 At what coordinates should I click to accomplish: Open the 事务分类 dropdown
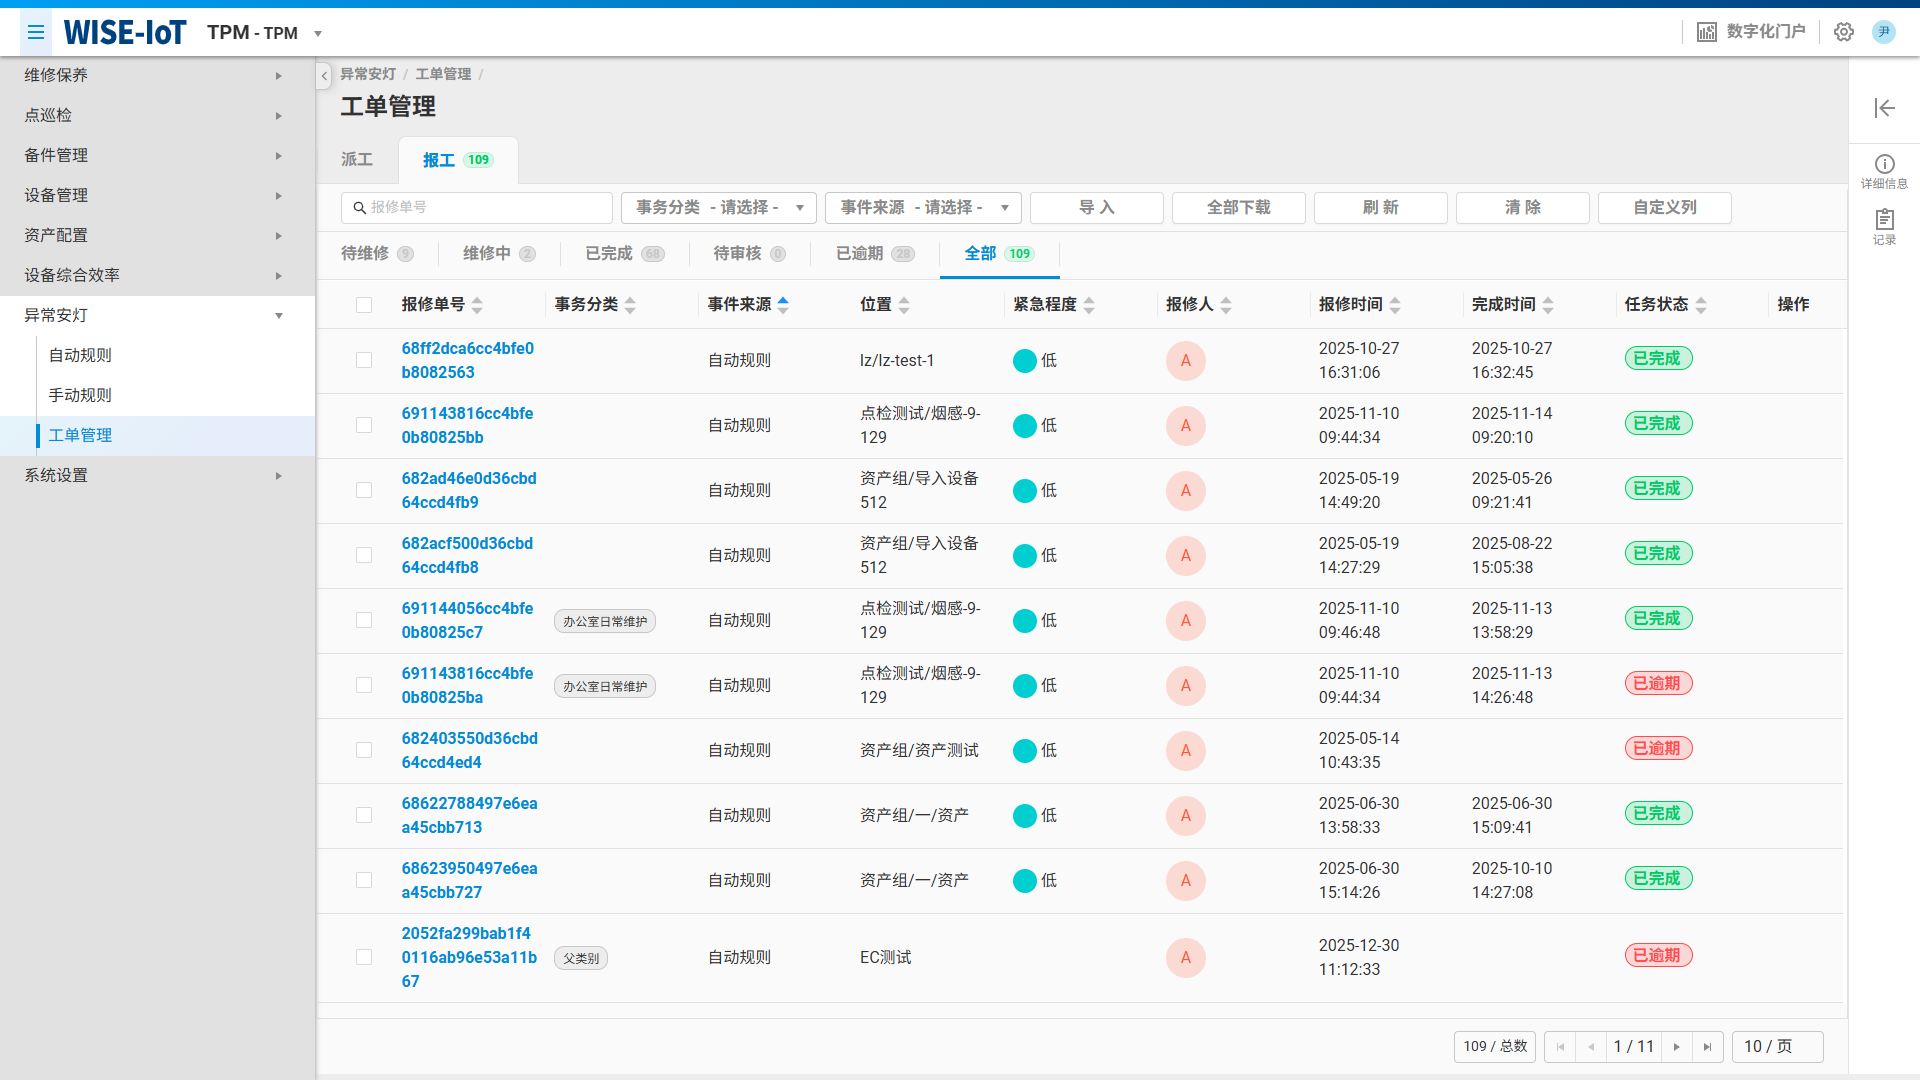click(718, 208)
